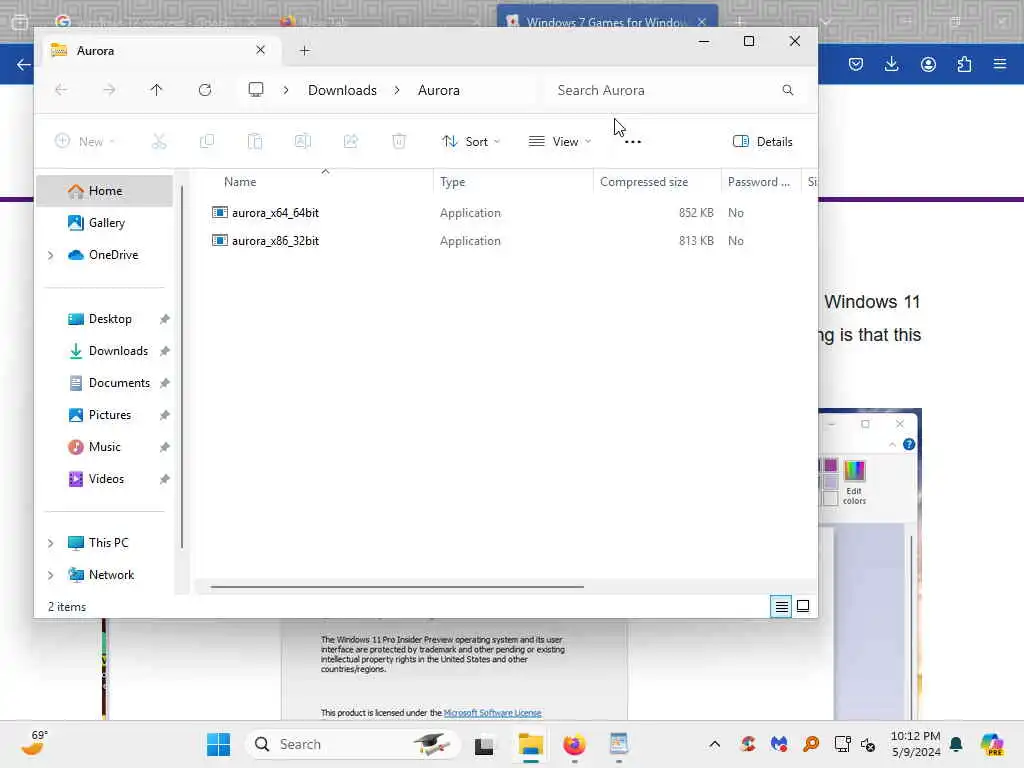Viewport: 1024px width, 768px height.
Task: Show hidden system tray icons
Action: 715,744
